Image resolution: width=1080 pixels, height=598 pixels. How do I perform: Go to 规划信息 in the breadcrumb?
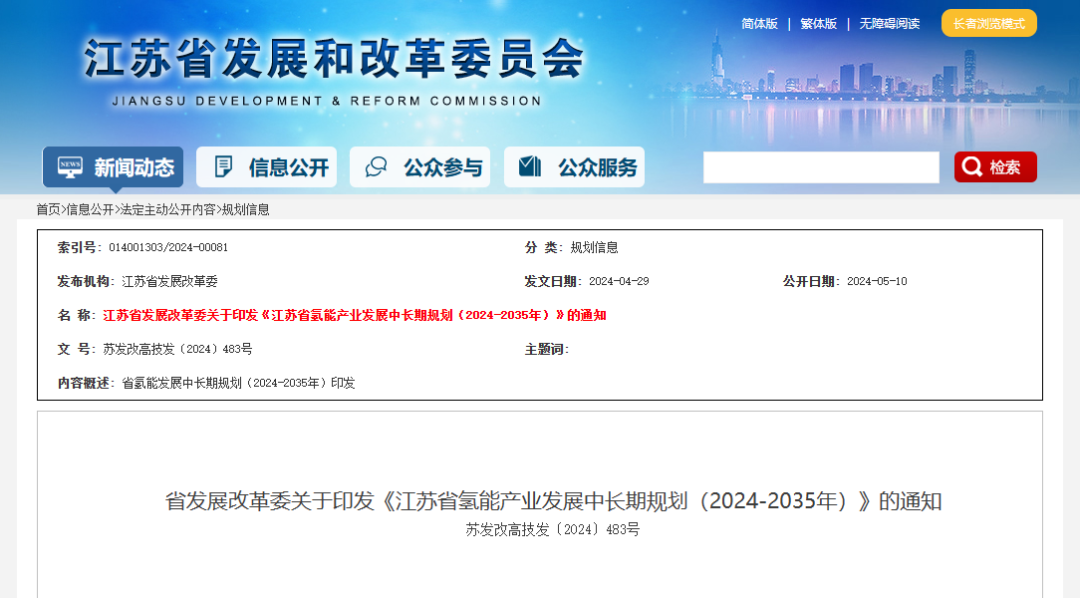click(245, 209)
